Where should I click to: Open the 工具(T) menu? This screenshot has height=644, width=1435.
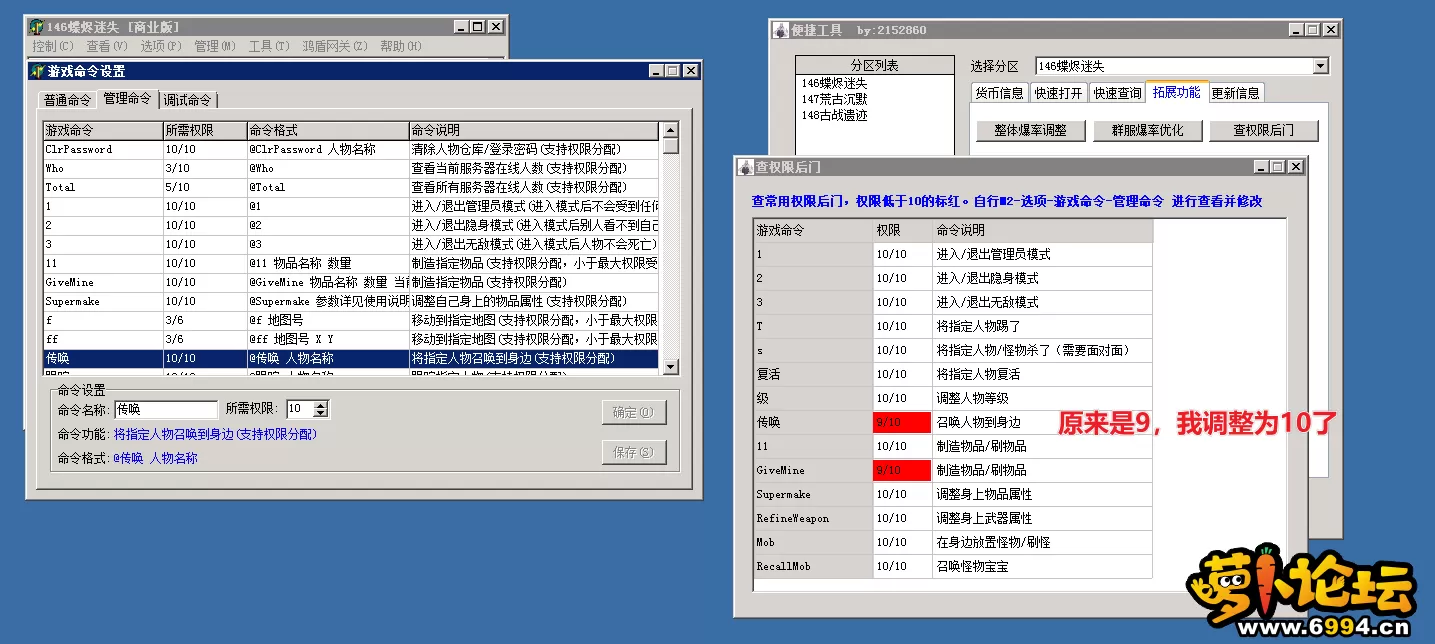coord(269,46)
